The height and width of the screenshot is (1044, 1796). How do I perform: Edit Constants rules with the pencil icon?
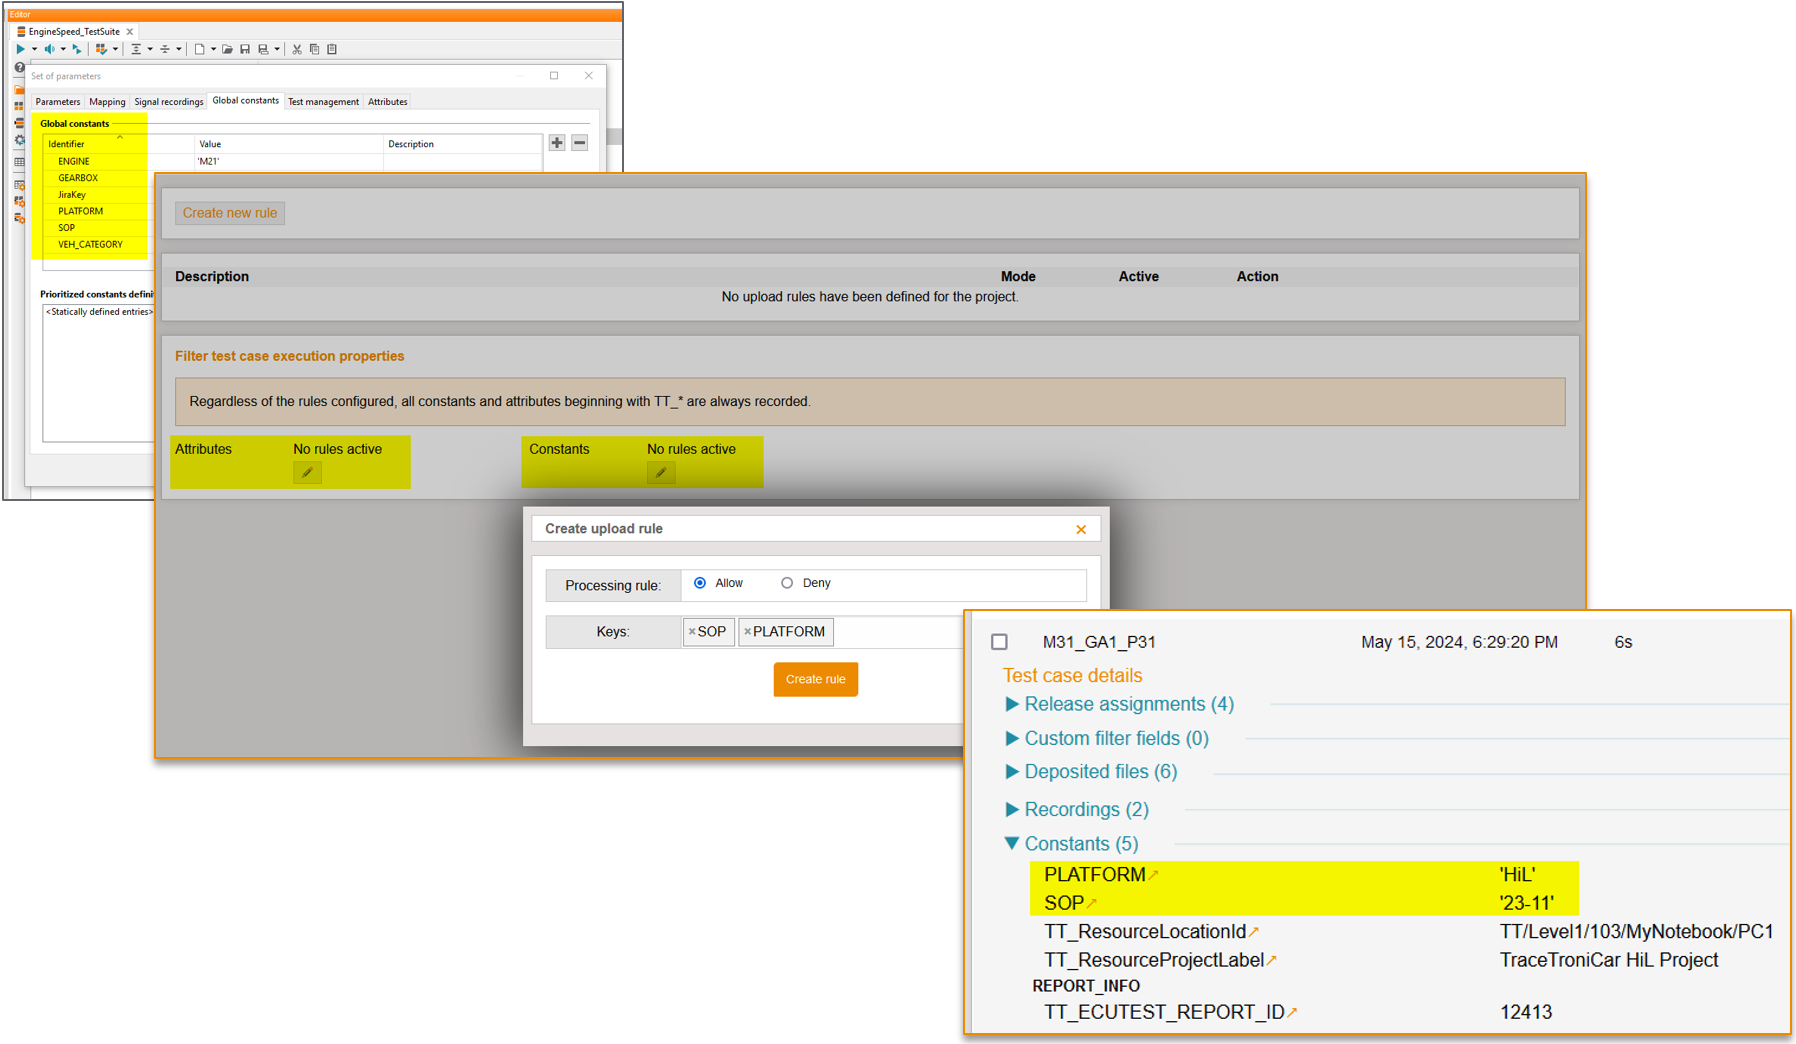(661, 471)
